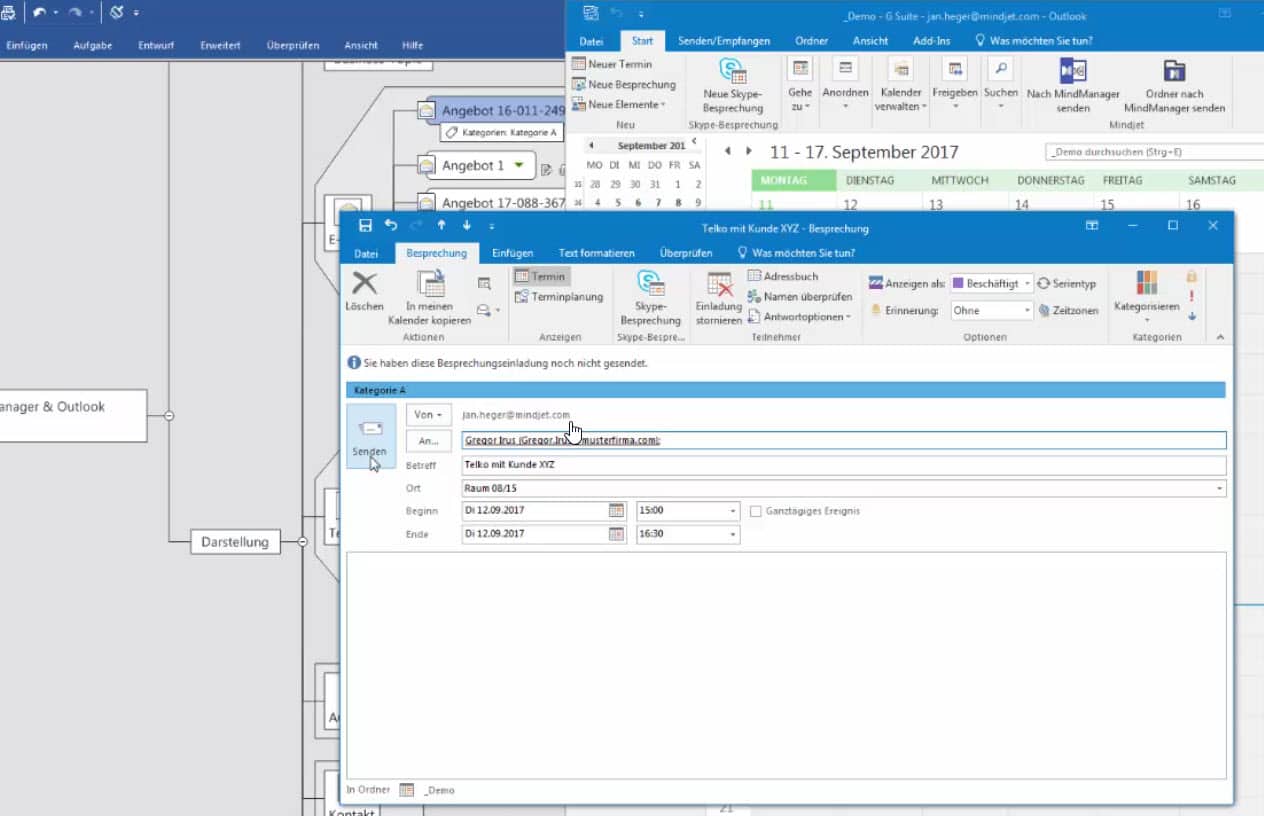This screenshot has height=816, width=1264.
Task: Open Freigeben menu in Outlook ribbon
Action: pos(955,85)
